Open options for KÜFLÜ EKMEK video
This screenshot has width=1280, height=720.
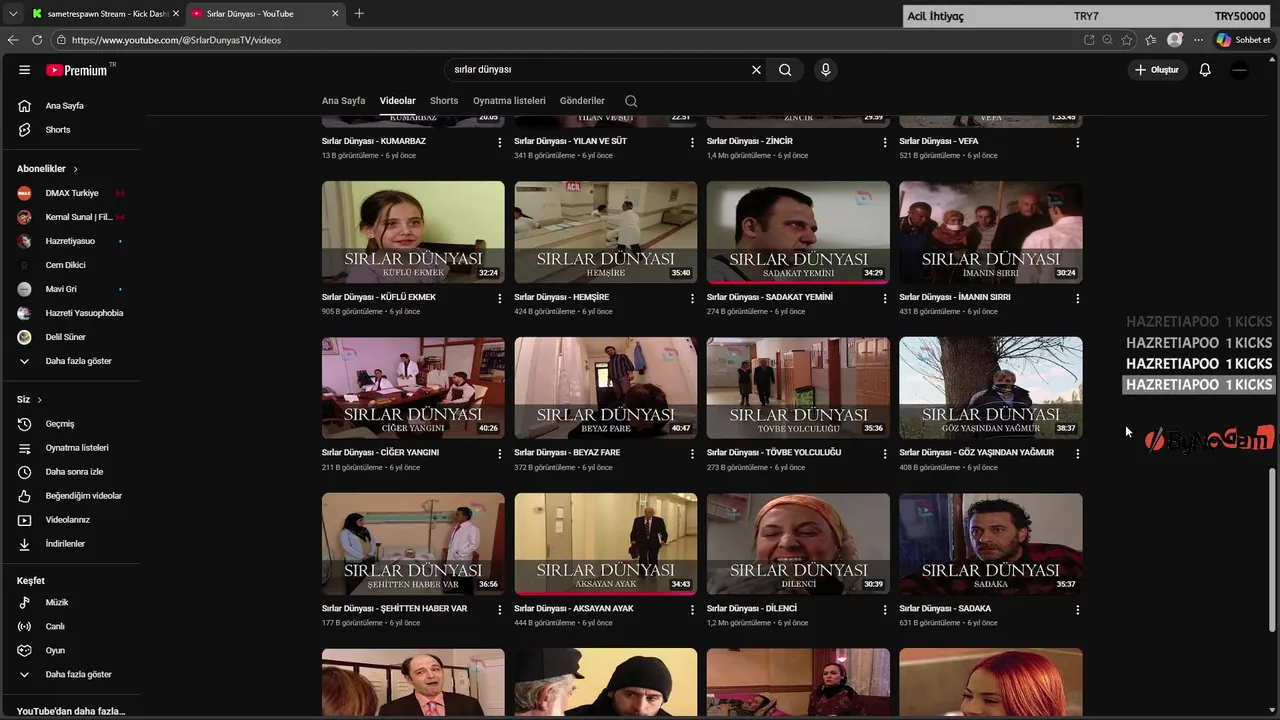500,298
